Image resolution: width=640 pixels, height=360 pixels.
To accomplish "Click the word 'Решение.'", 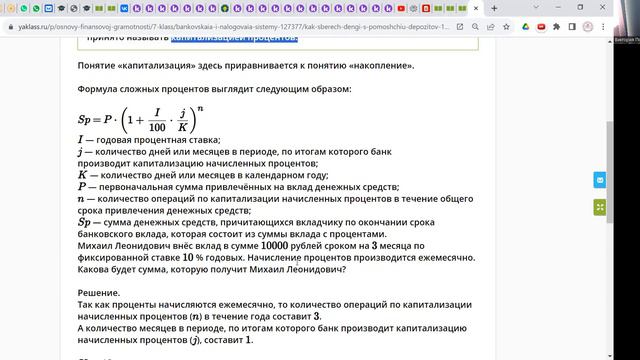I will pyautogui.click(x=99, y=293).
